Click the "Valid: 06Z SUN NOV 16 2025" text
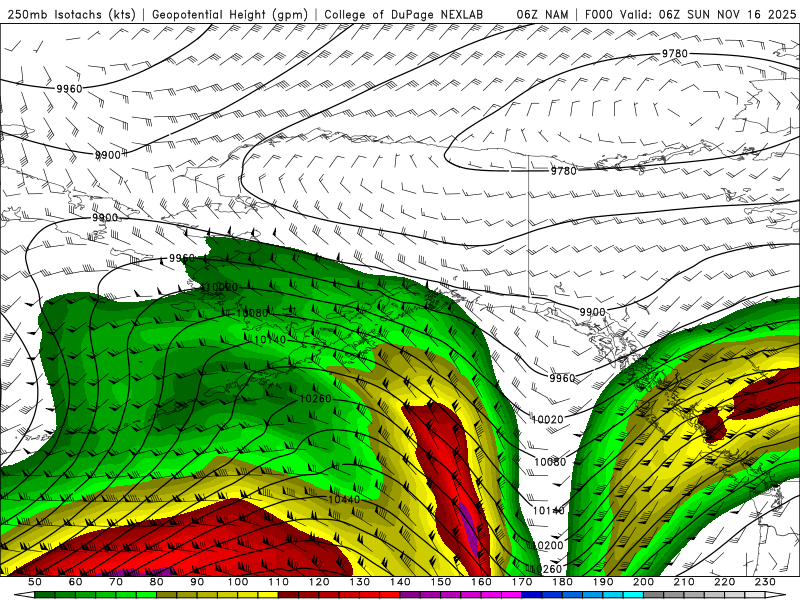The width and height of the screenshot is (800, 600). click(x=708, y=14)
